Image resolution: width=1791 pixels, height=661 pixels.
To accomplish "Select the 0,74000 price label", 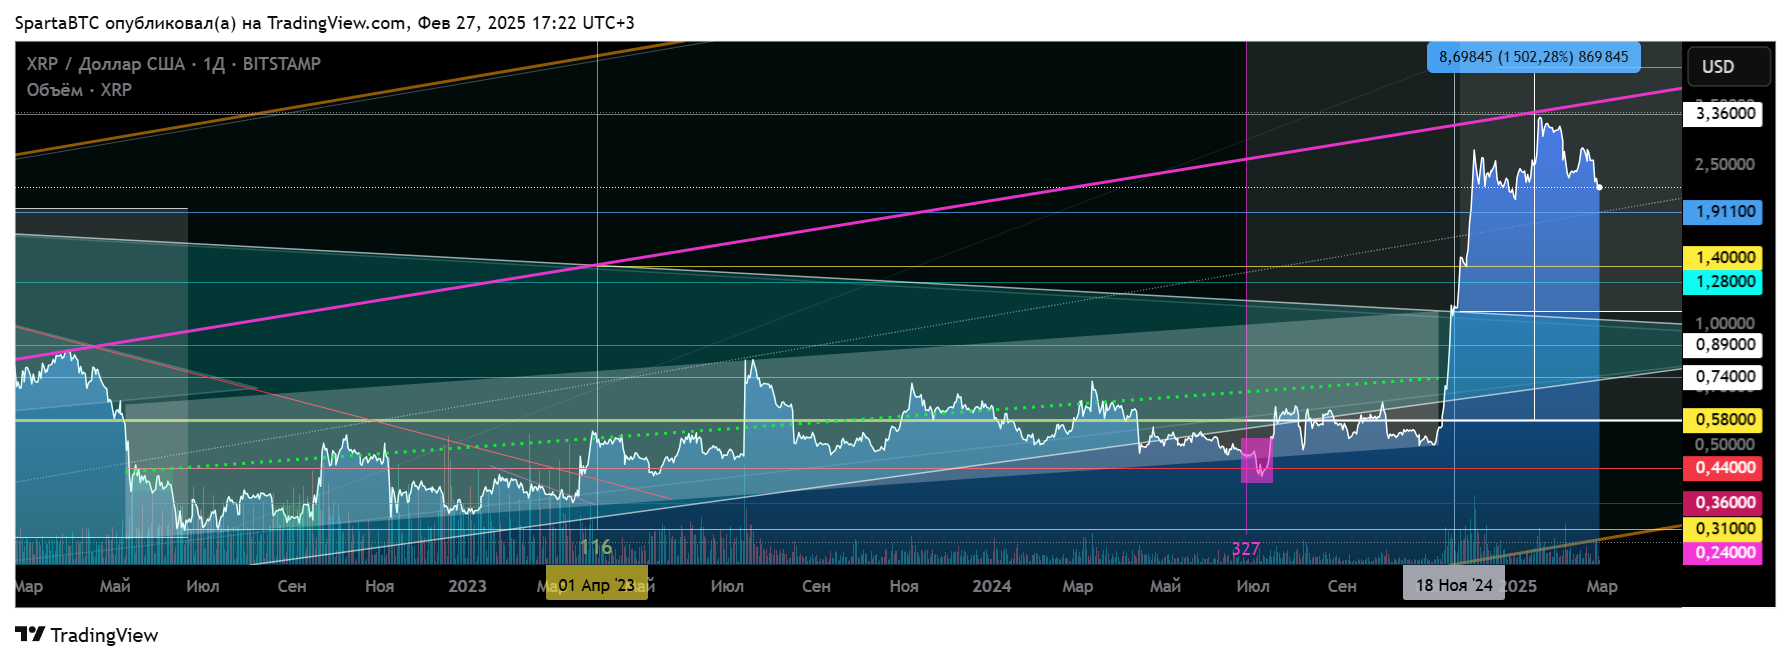I will [1725, 377].
